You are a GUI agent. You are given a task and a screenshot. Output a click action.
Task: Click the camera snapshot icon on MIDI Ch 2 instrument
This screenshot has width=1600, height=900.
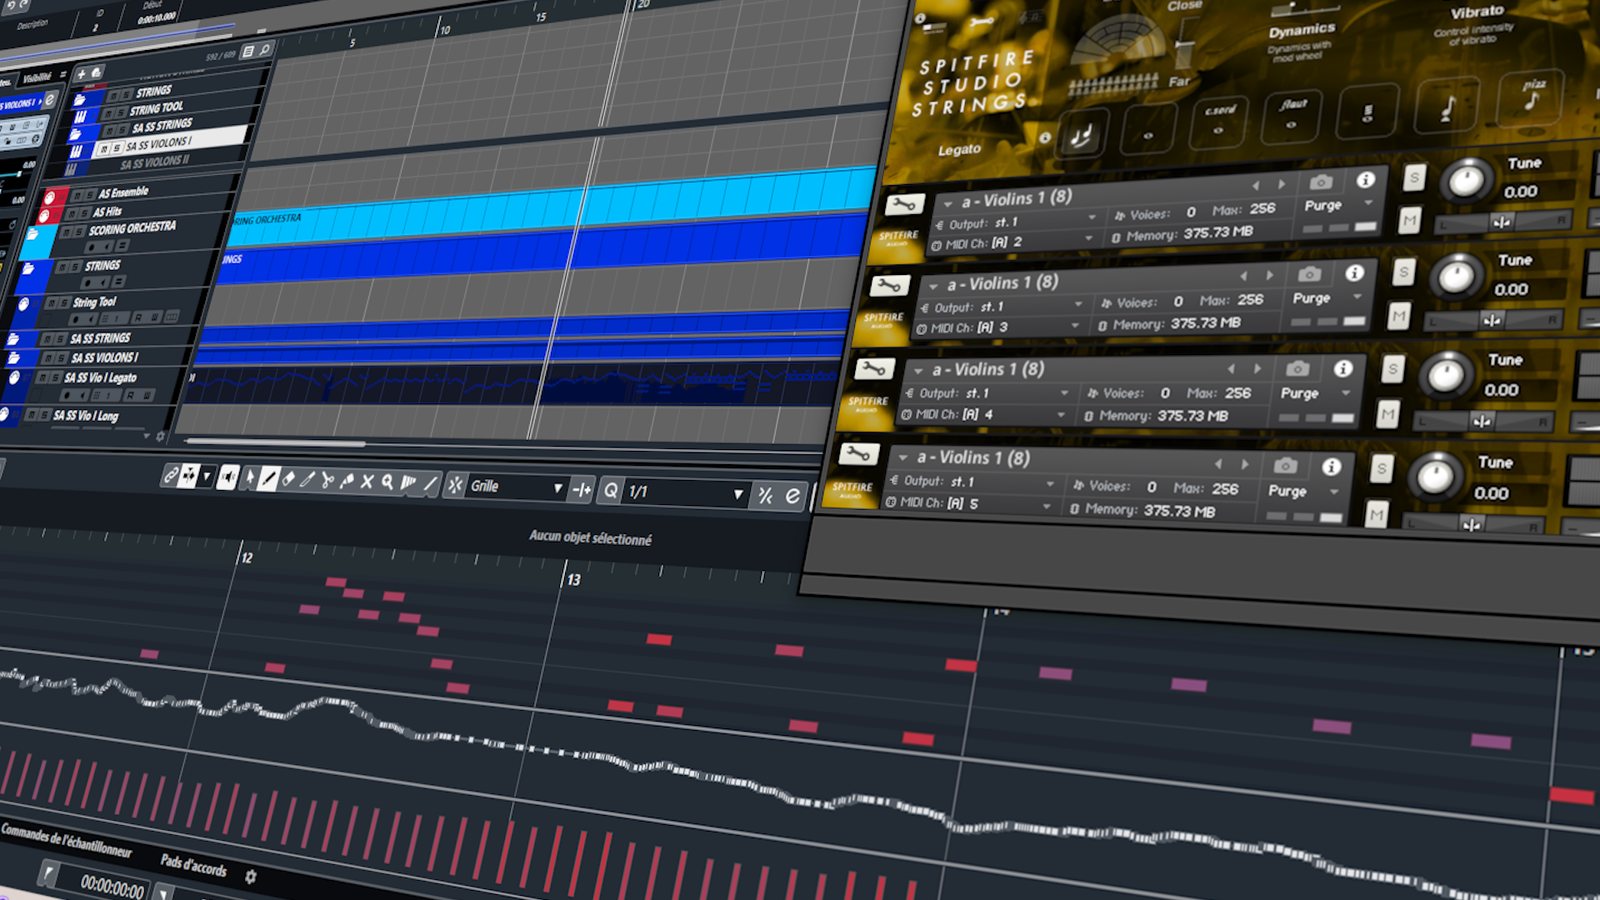(1321, 182)
